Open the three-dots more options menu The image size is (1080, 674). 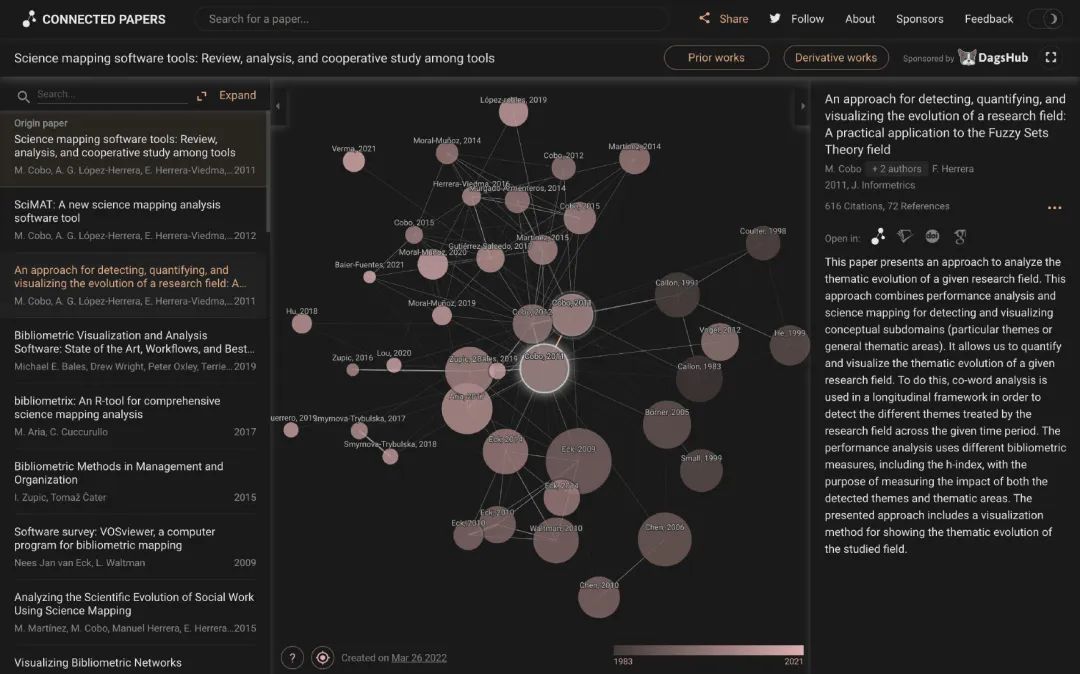click(1055, 207)
